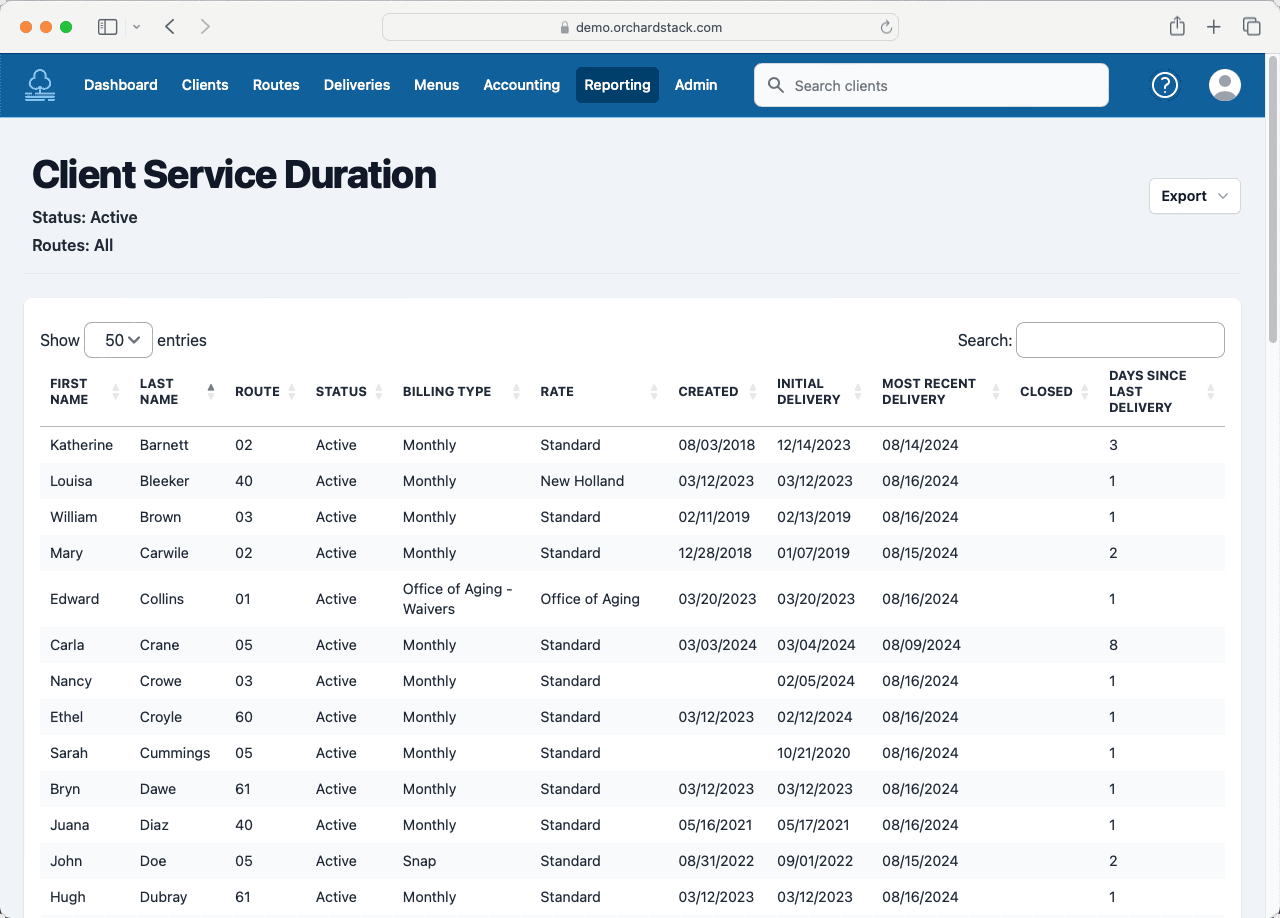Show the Safari tab overview icon
The image size is (1280, 918).
tap(1251, 27)
